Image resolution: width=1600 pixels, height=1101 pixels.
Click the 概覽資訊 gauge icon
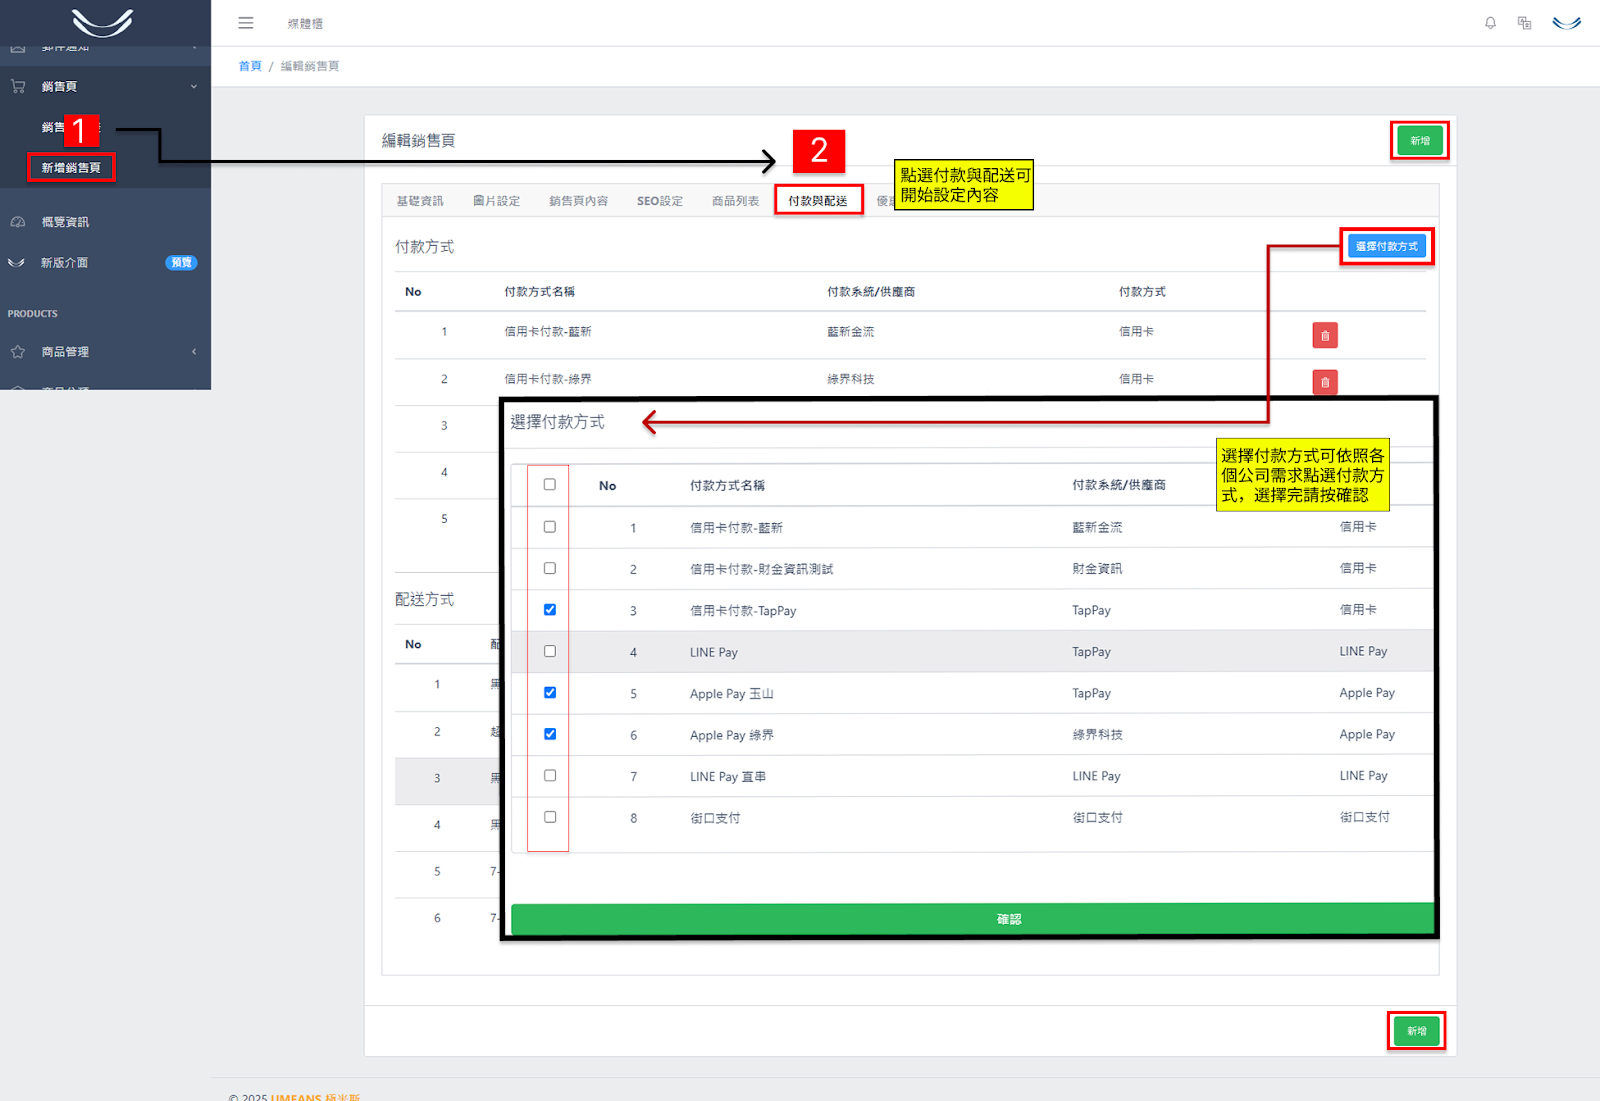click(x=18, y=222)
